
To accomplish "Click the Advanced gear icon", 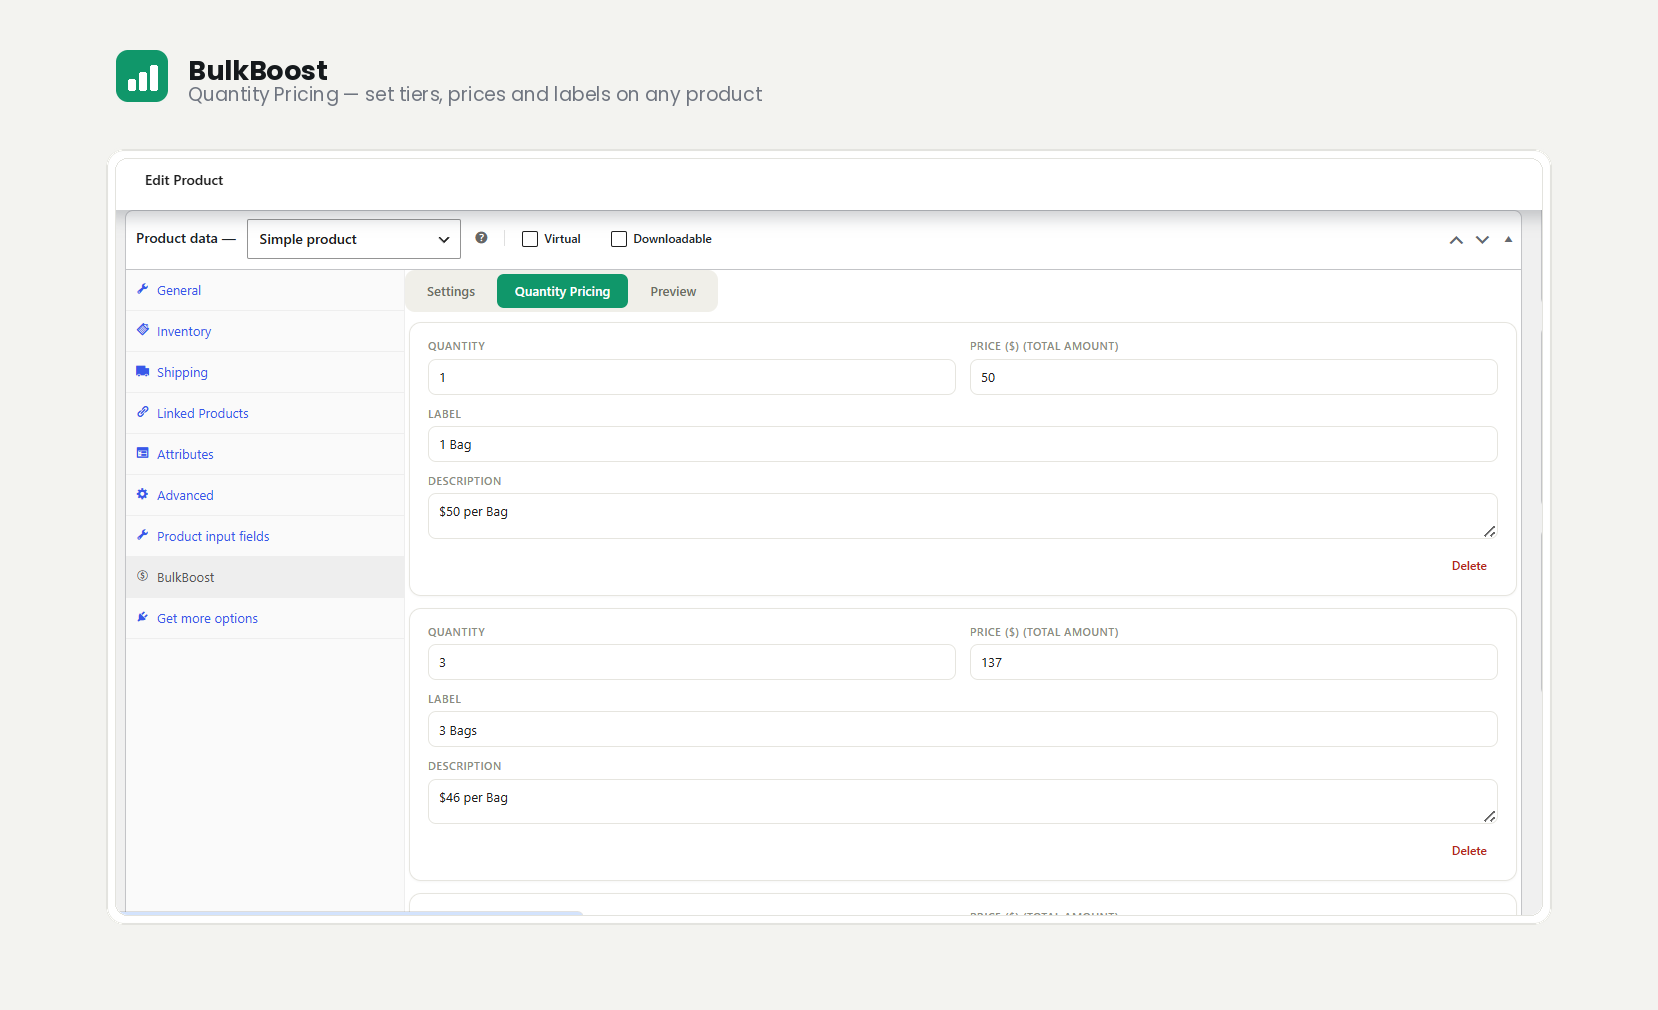I will click(143, 494).
